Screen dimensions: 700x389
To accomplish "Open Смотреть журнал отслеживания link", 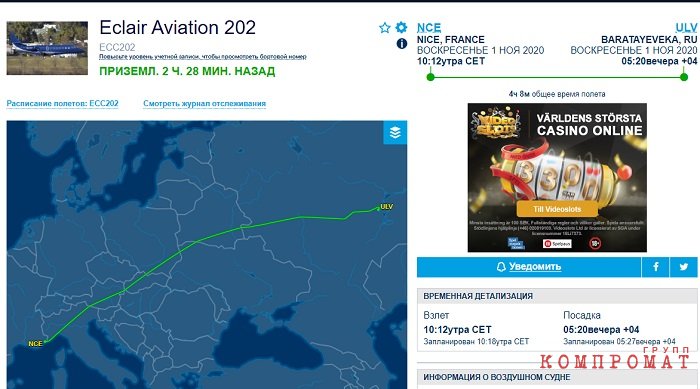I will click(204, 104).
